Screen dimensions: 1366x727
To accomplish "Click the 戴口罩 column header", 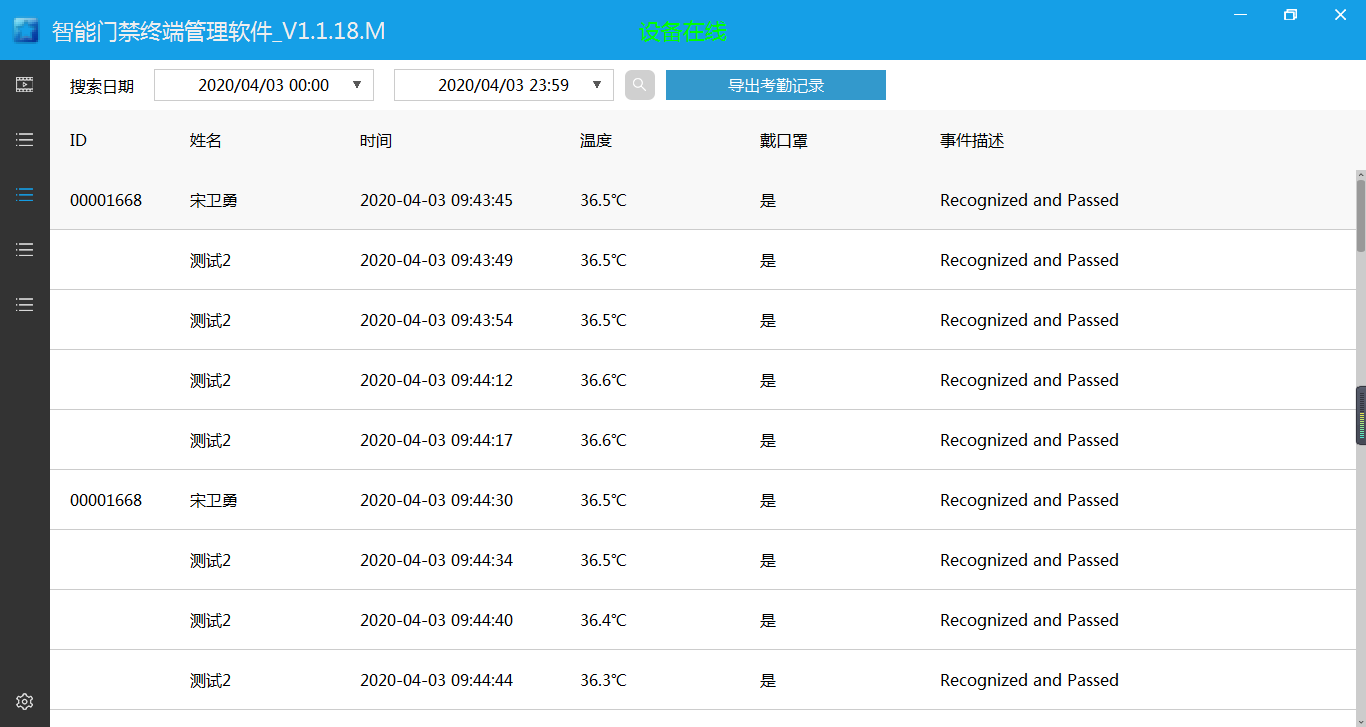I will coord(784,141).
